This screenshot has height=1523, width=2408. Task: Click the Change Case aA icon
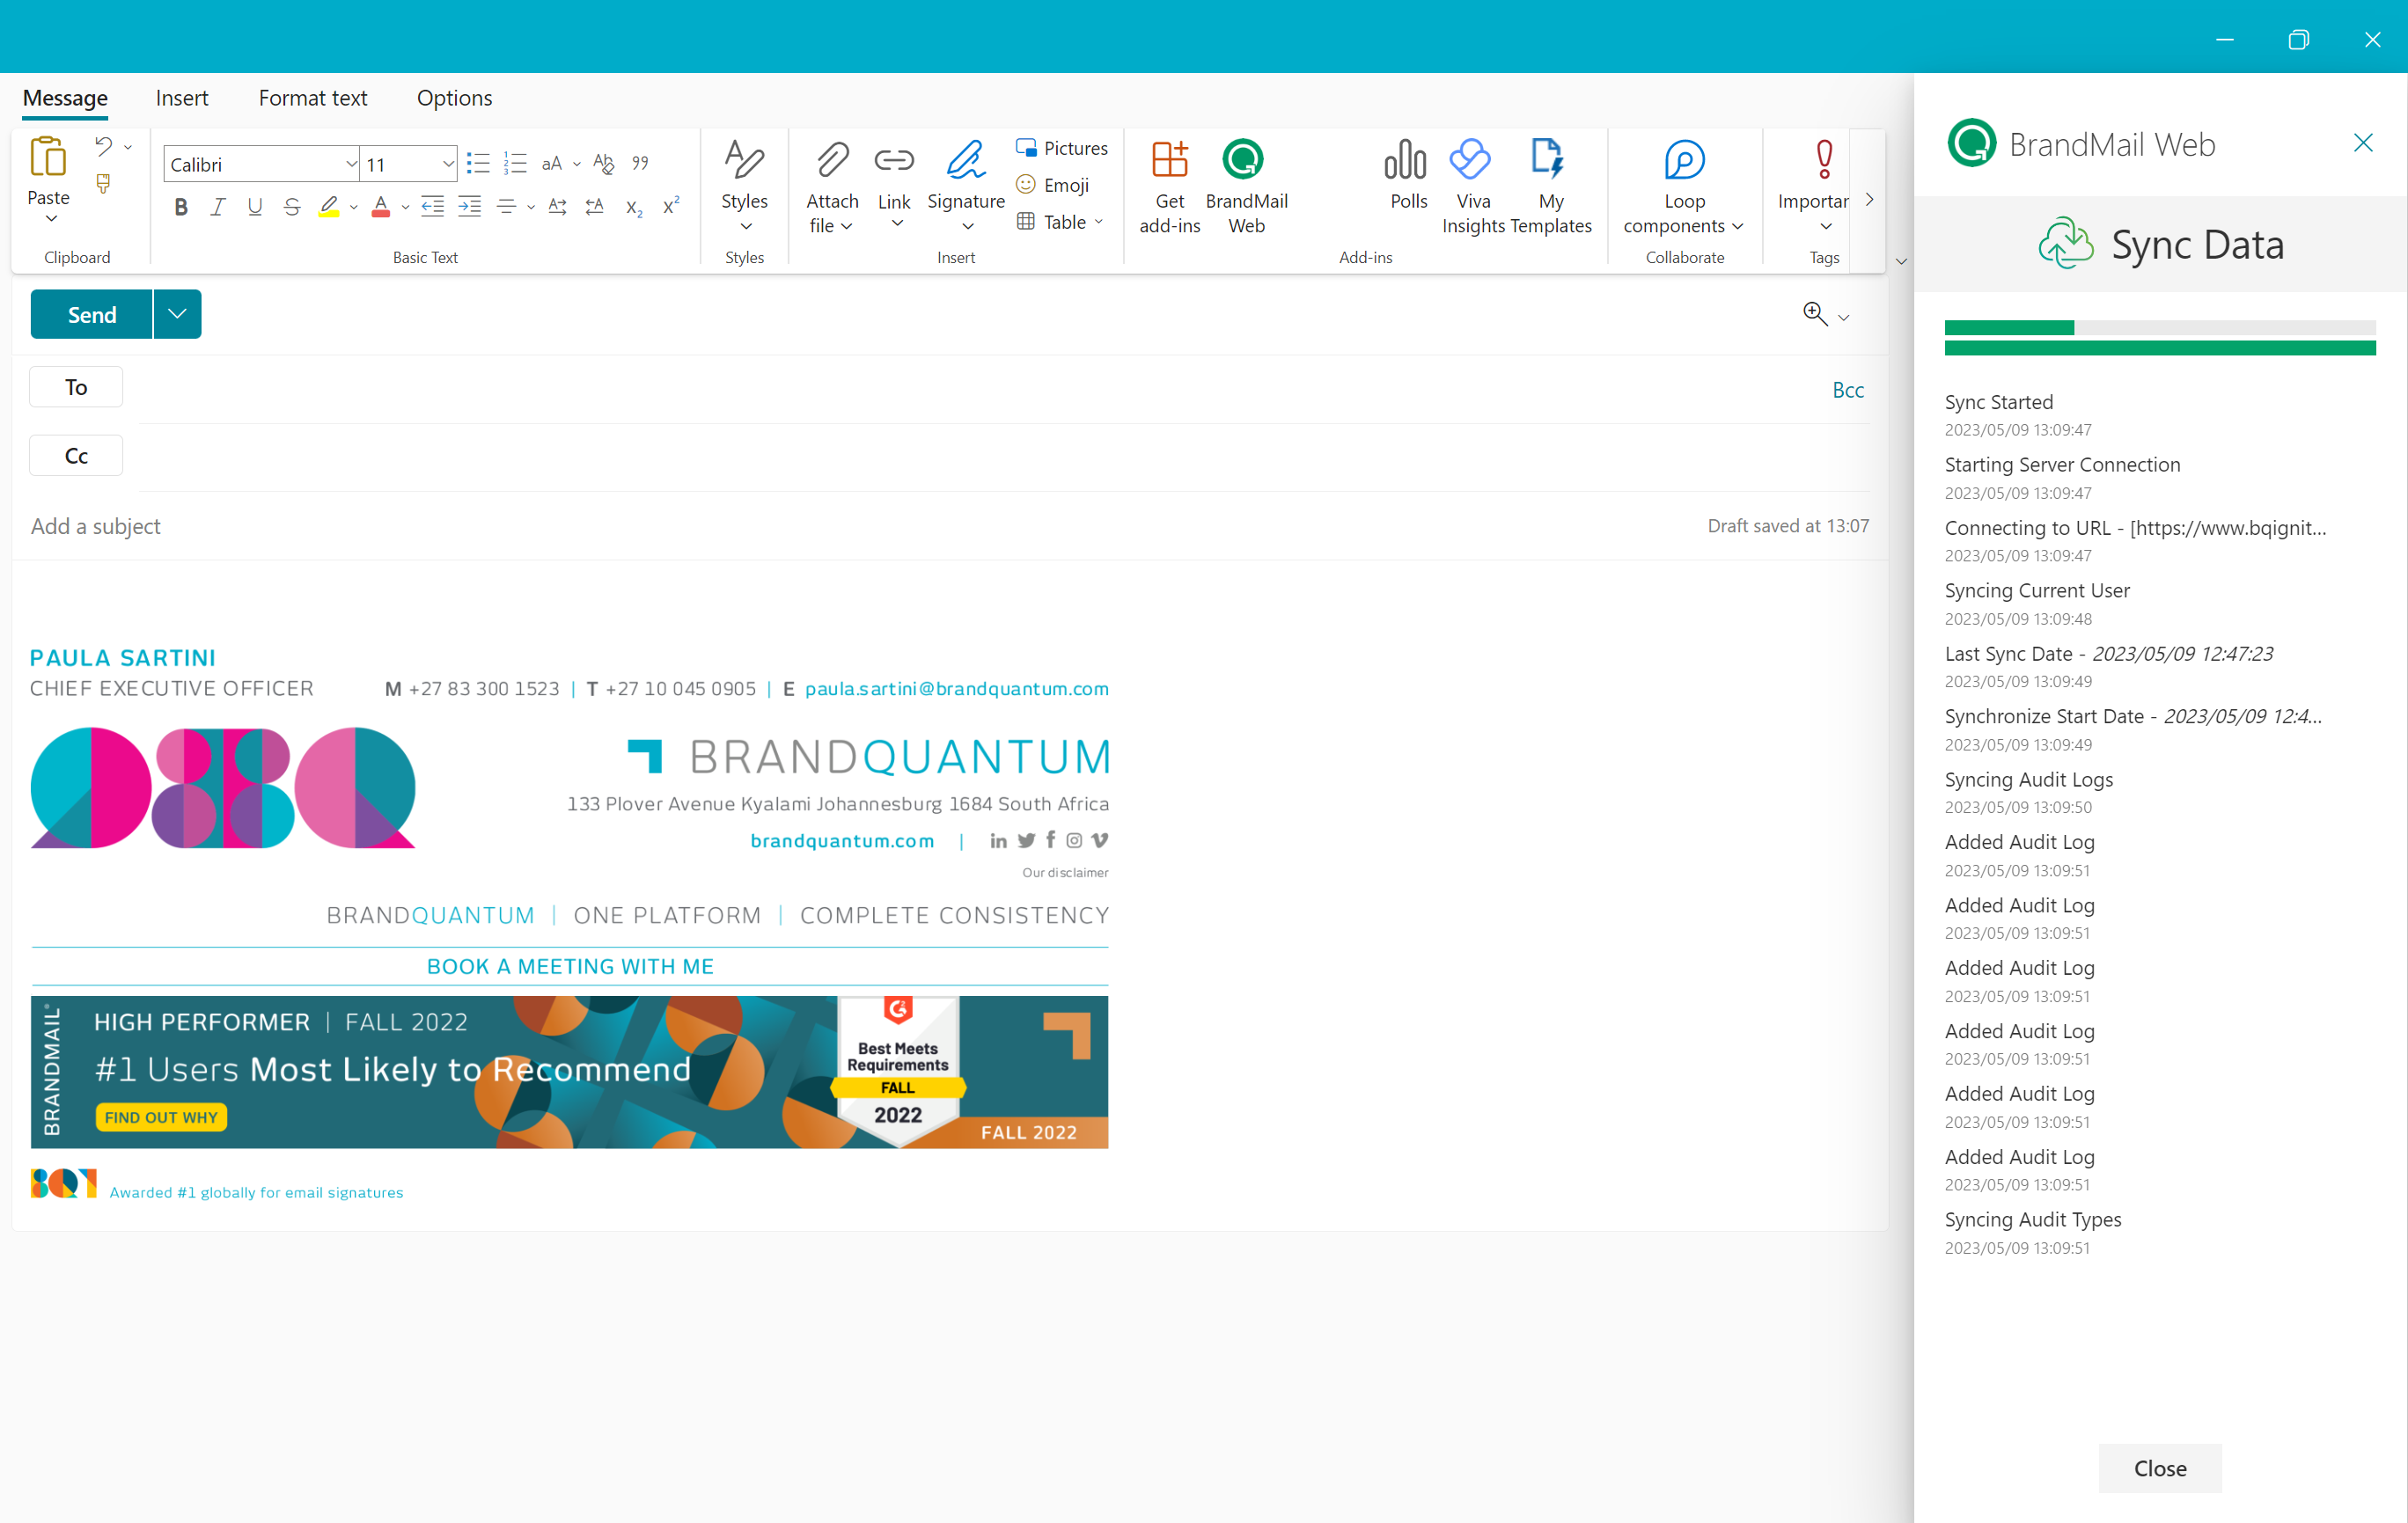coord(552,163)
